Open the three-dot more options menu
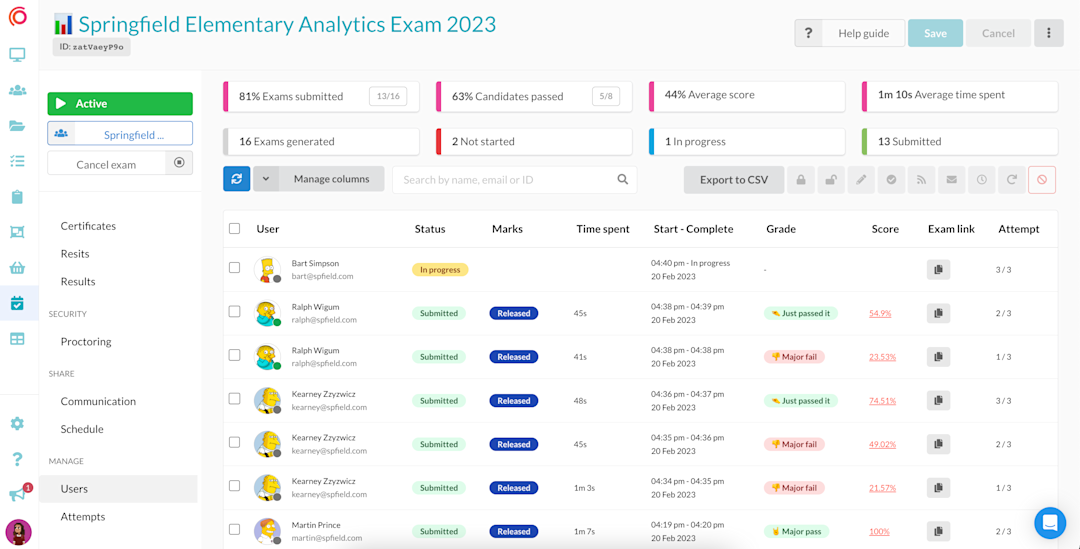The height and width of the screenshot is (549, 1080). coord(1048,33)
